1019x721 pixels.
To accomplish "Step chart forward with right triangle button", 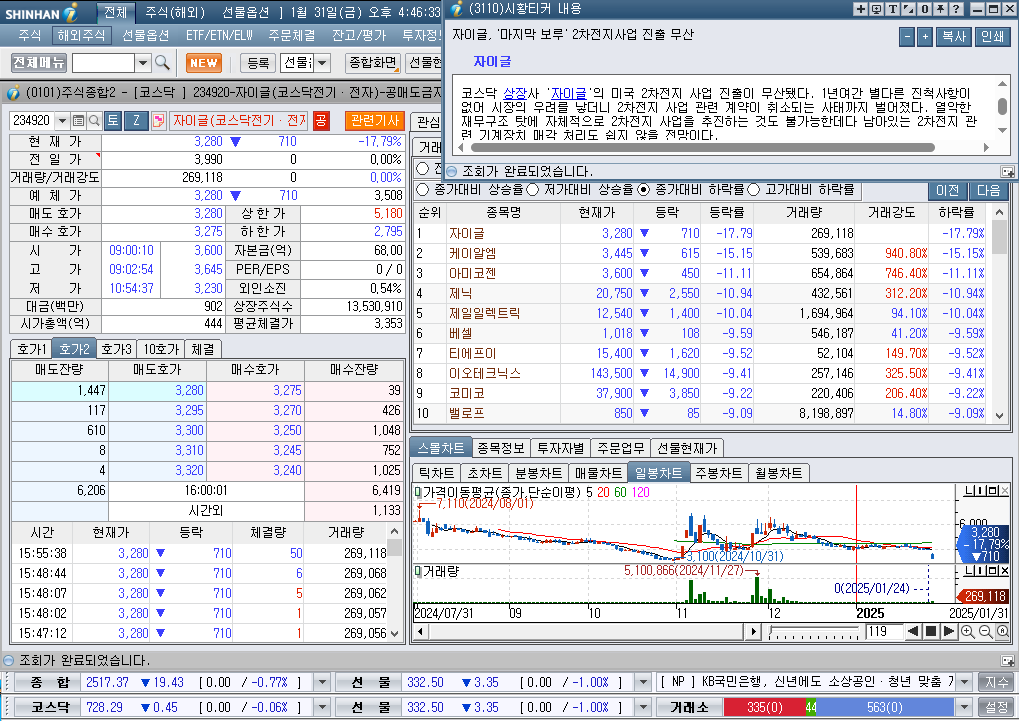I will 948,631.
